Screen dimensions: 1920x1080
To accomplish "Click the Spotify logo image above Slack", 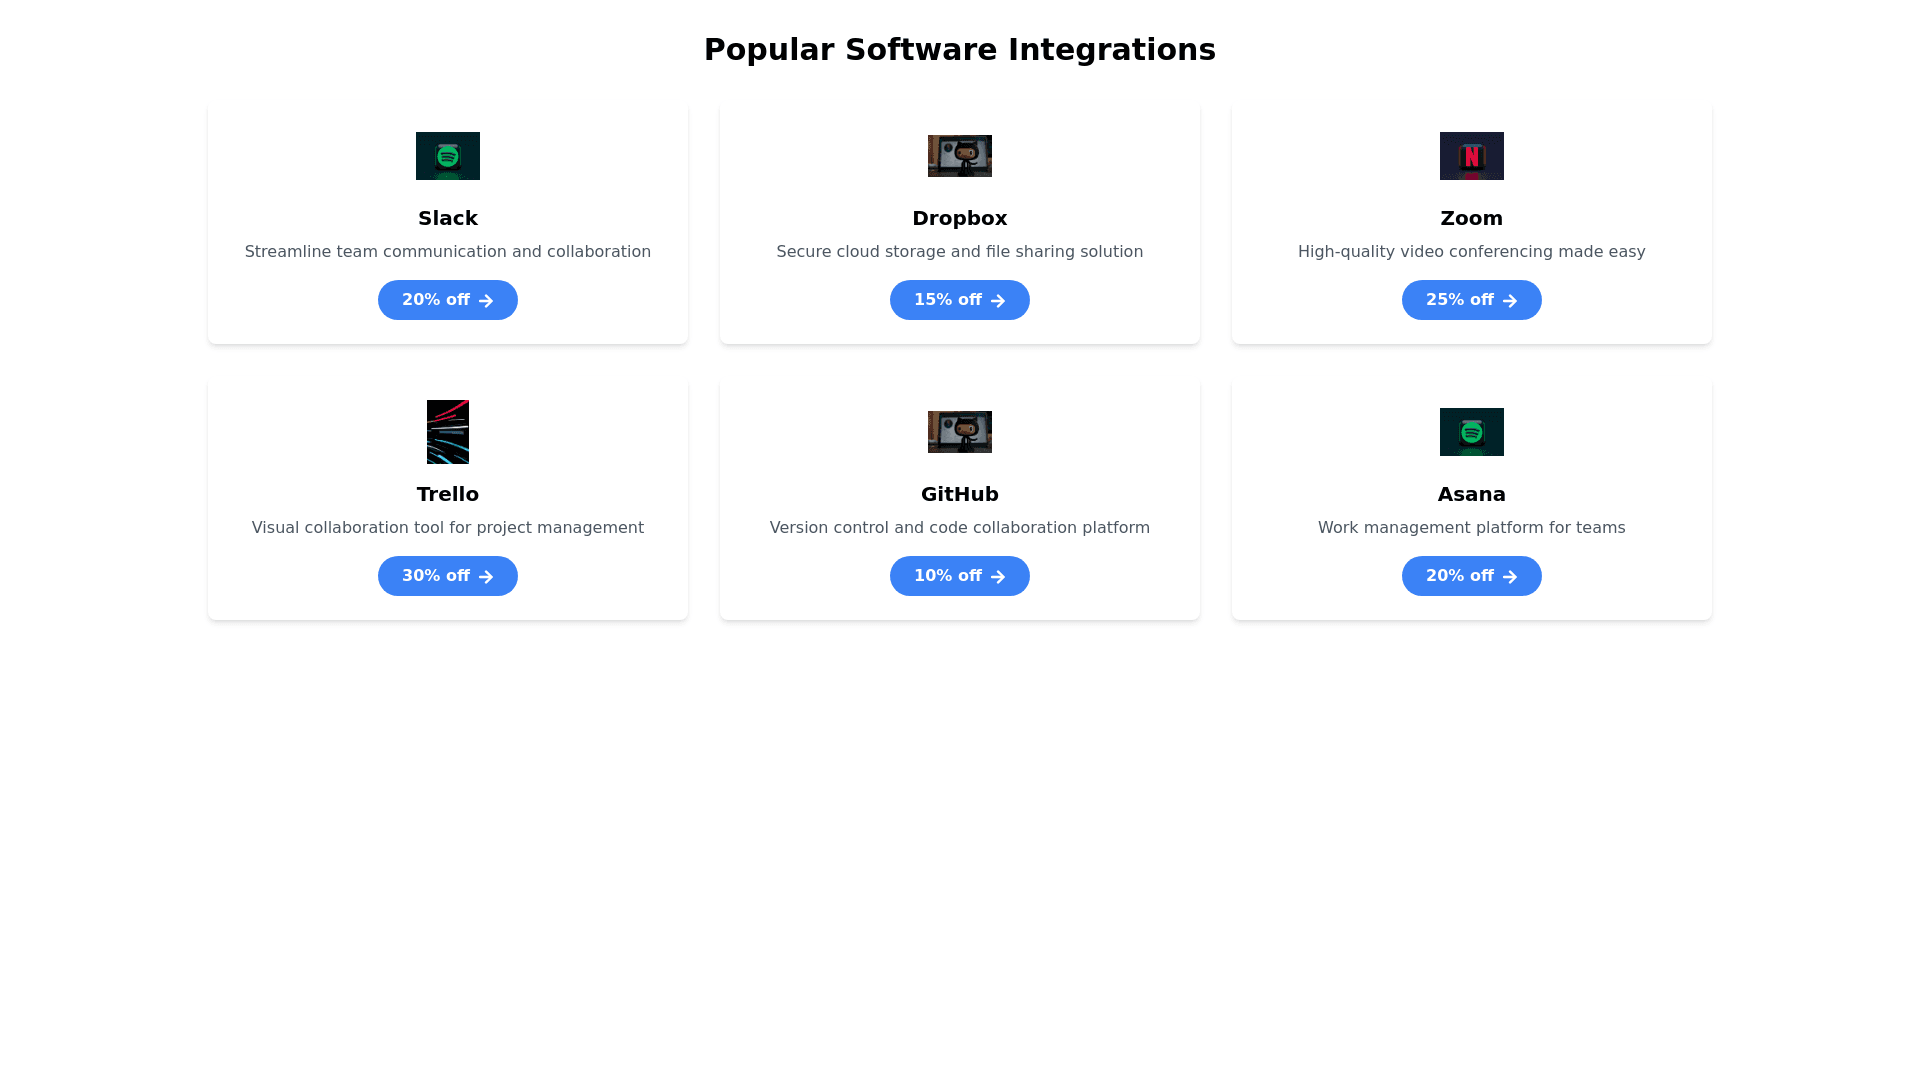I will click(447, 156).
